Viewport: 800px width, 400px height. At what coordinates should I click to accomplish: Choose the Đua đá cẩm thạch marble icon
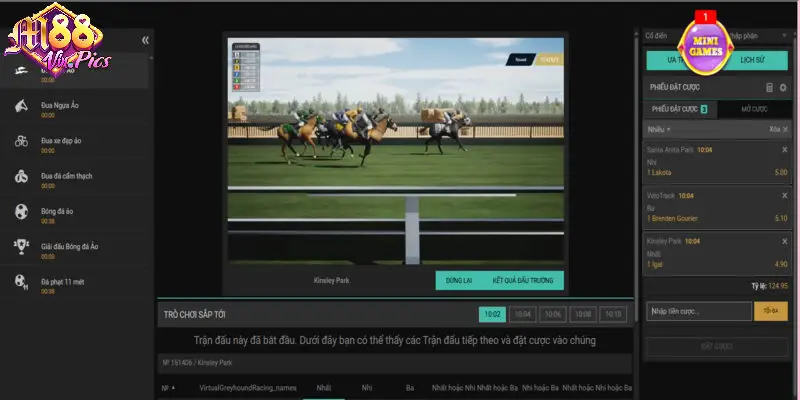pyautogui.click(x=20, y=177)
